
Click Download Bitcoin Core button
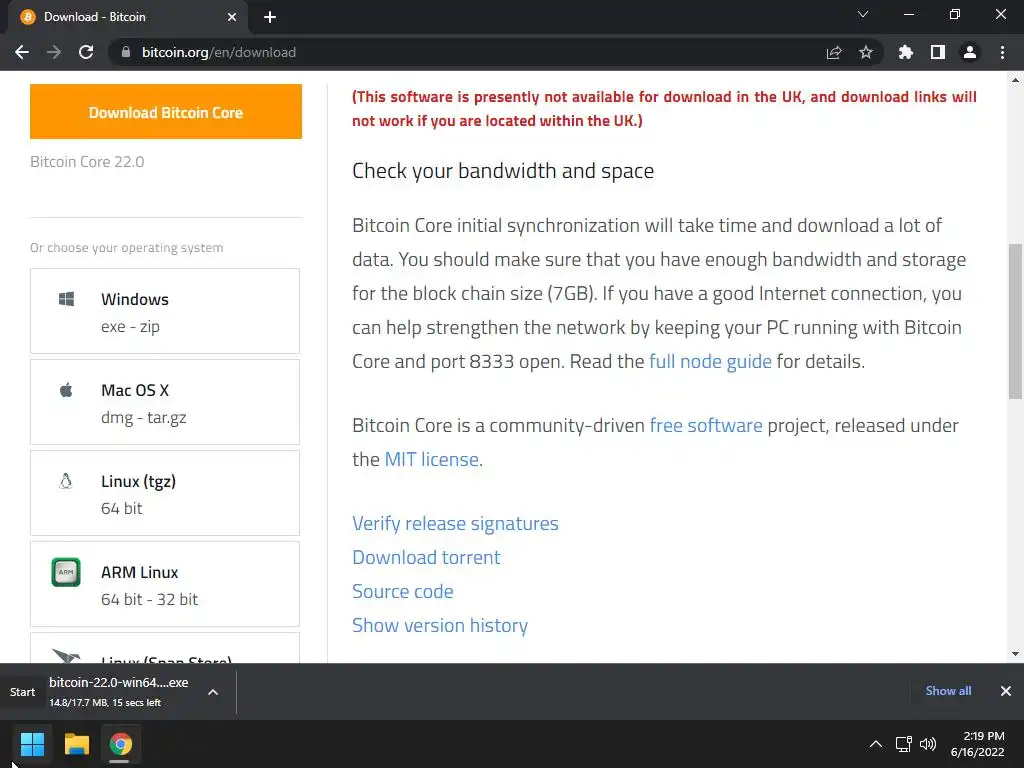pyautogui.click(x=166, y=112)
